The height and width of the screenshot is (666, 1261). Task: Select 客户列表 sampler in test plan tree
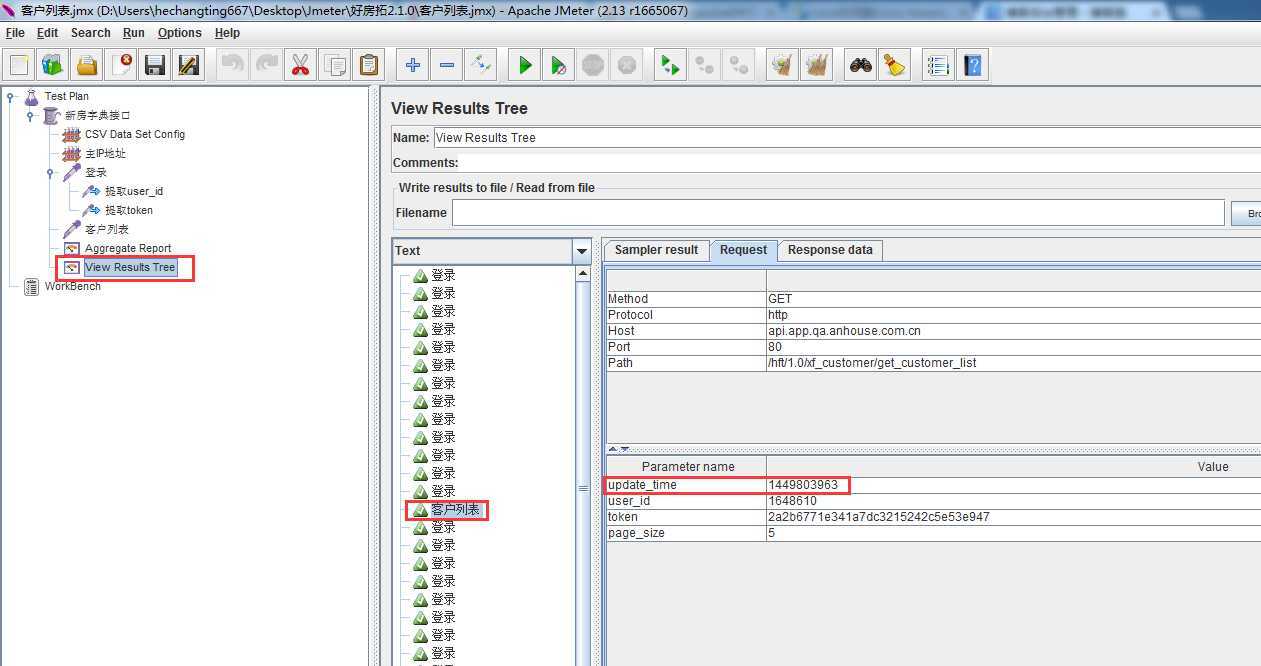(107, 229)
